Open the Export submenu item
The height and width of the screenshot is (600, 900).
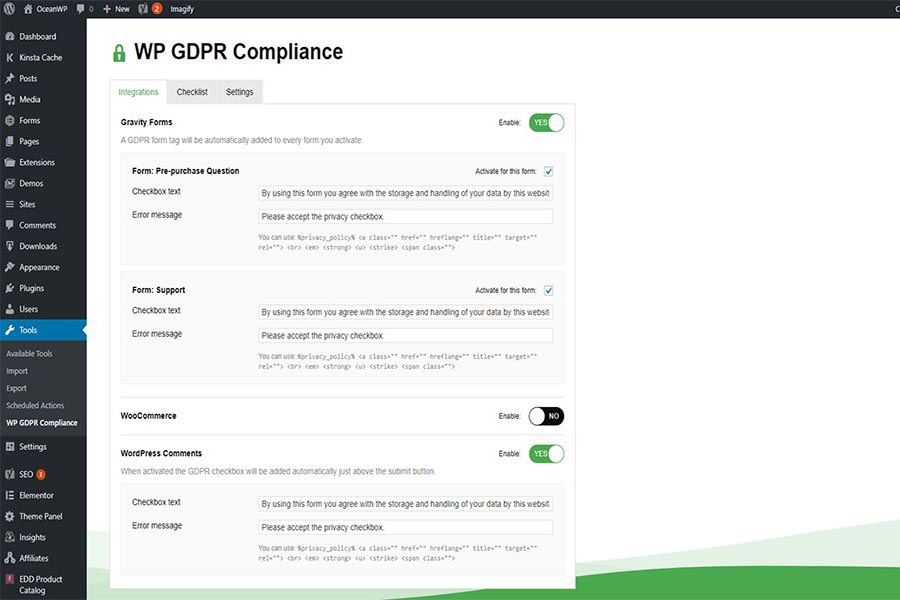pyautogui.click(x=17, y=388)
